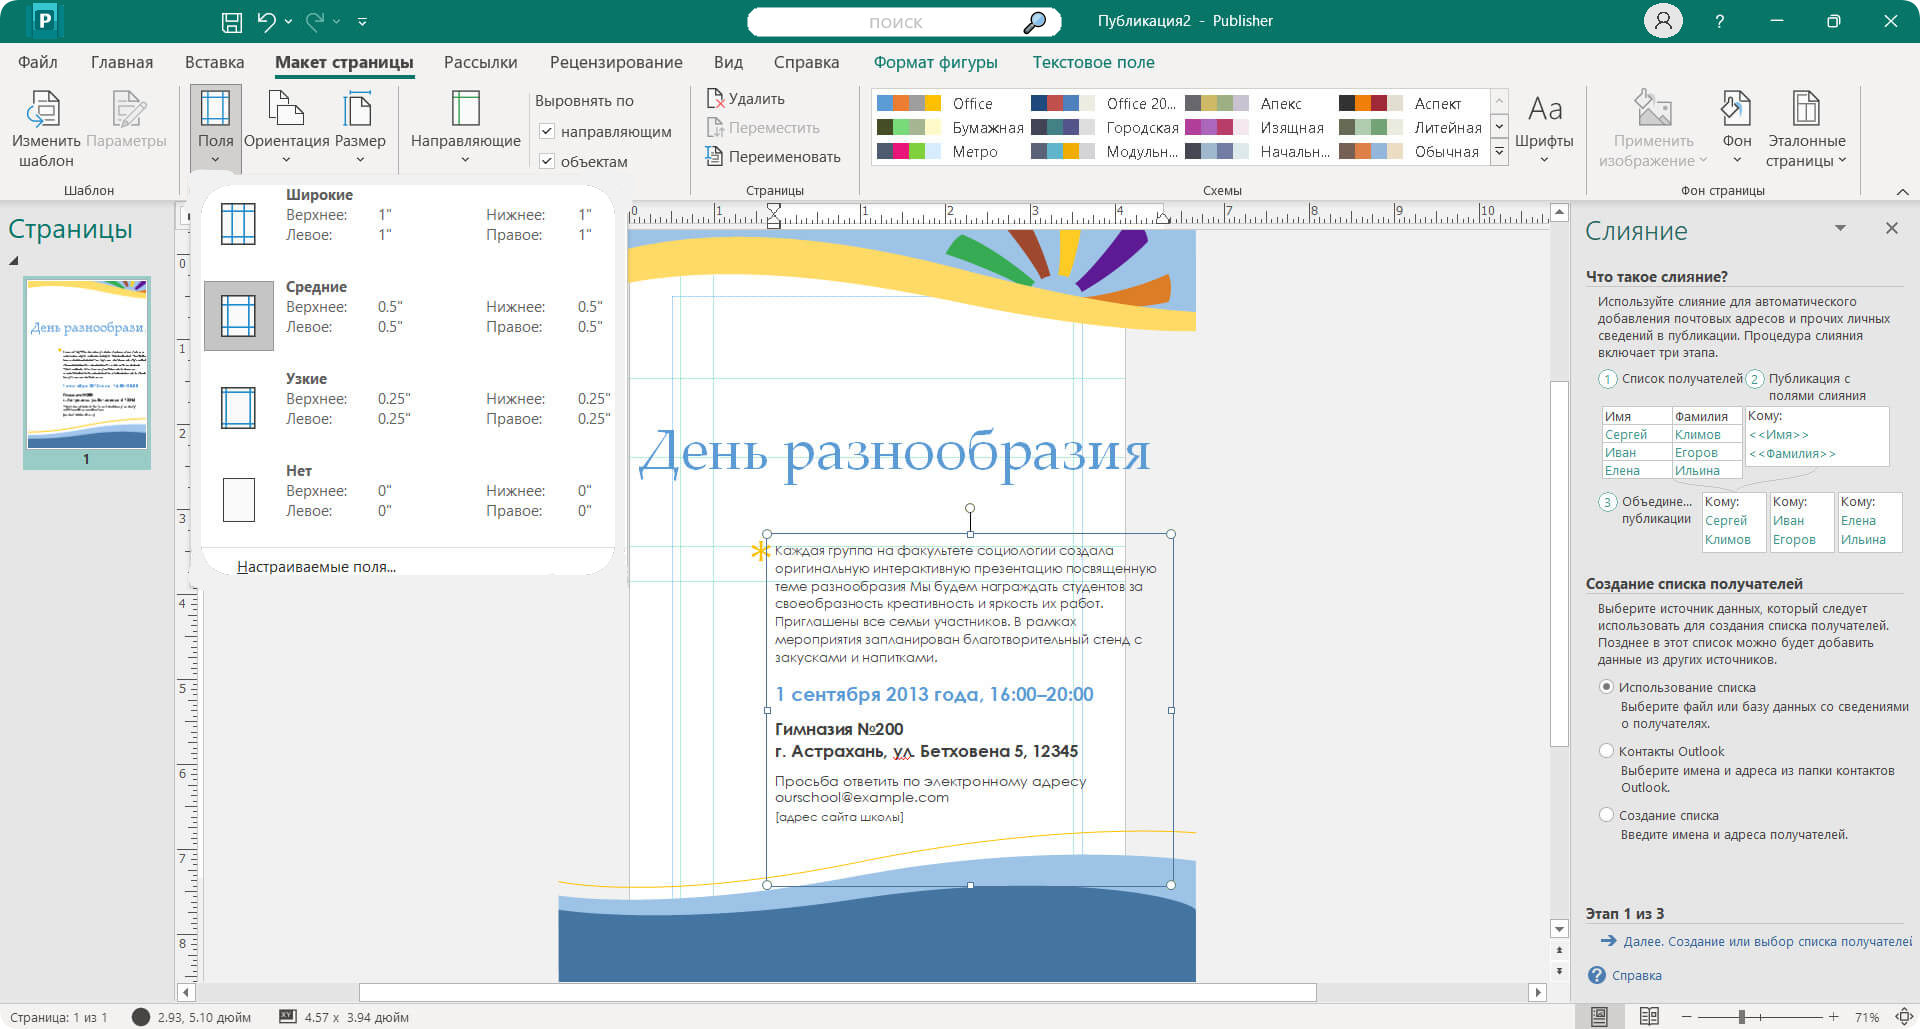Open the user account icon
Screen dimensions: 1920x1029
pos(1663,21)
